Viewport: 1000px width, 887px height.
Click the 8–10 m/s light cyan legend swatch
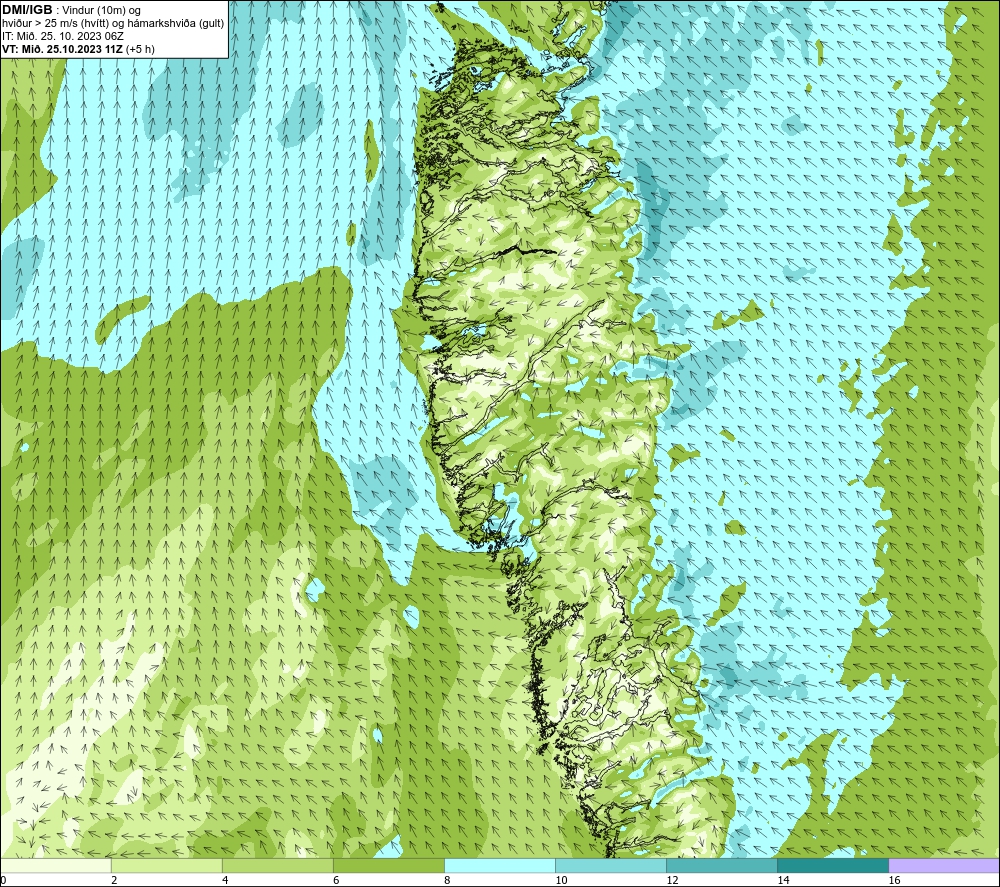[x=500, y=865]
